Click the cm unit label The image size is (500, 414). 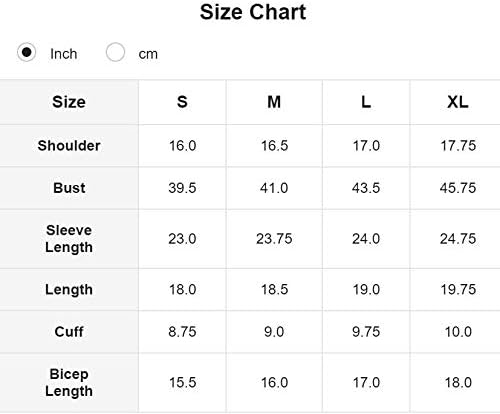click(x=148, y=54)
